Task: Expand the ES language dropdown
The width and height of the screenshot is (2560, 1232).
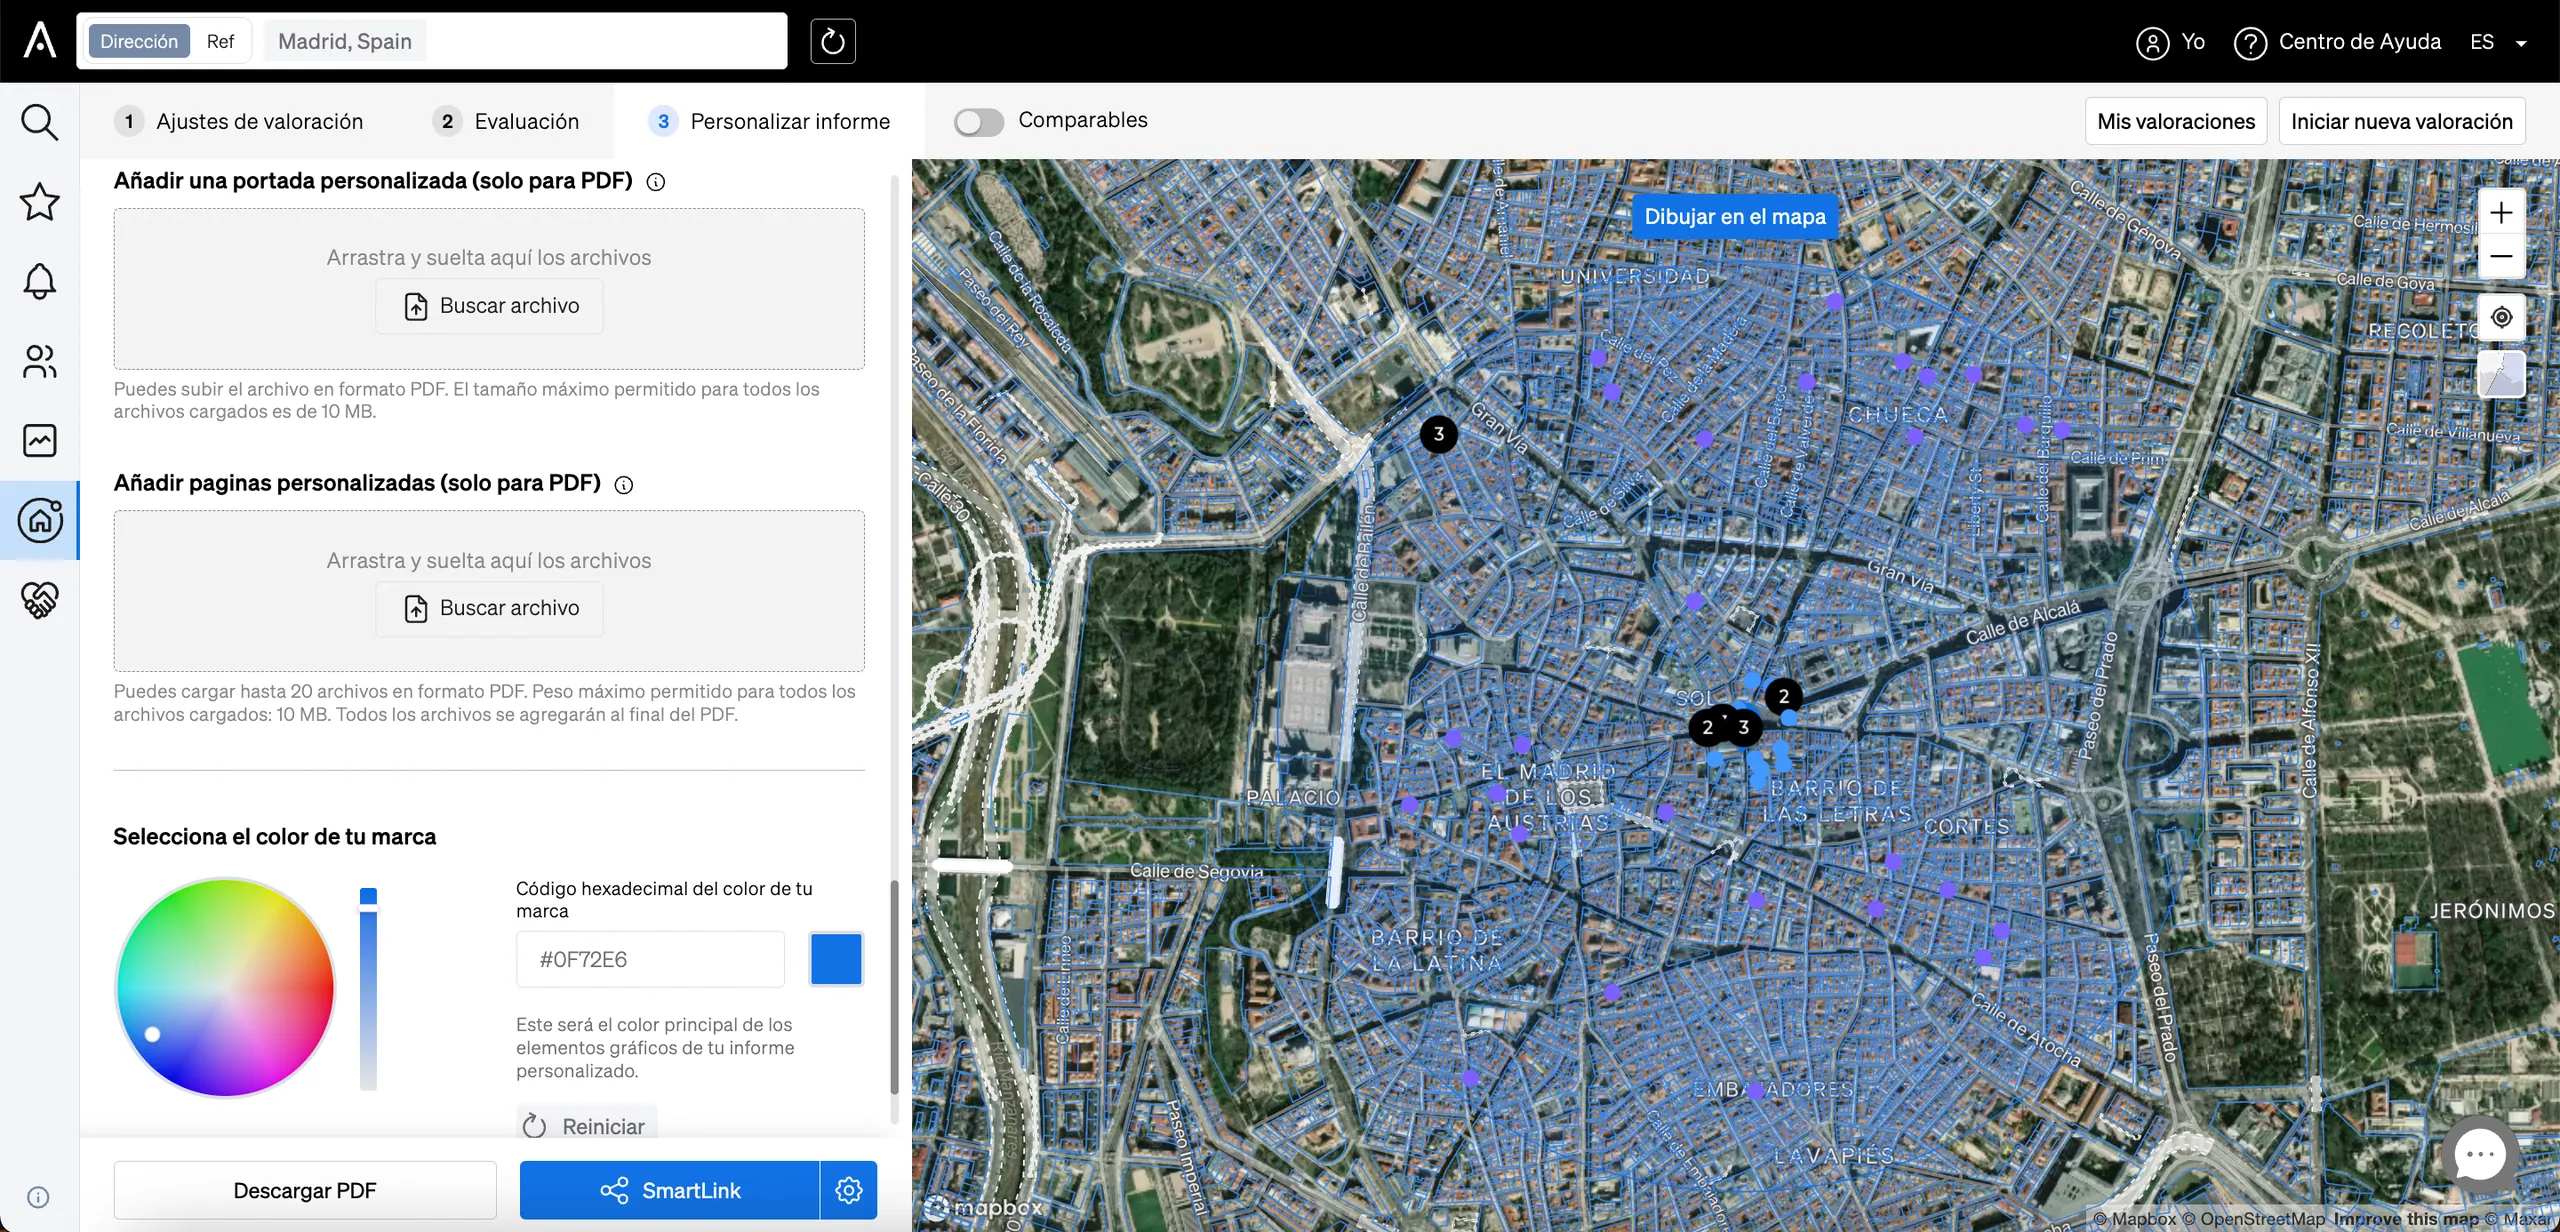Action: point(2497,42)
